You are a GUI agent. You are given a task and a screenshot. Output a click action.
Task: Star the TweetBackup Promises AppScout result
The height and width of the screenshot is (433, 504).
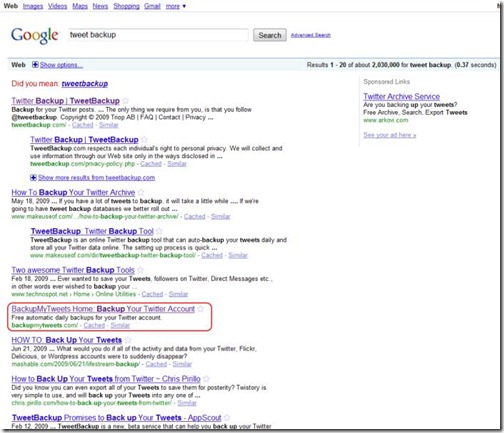coord(227,417)
